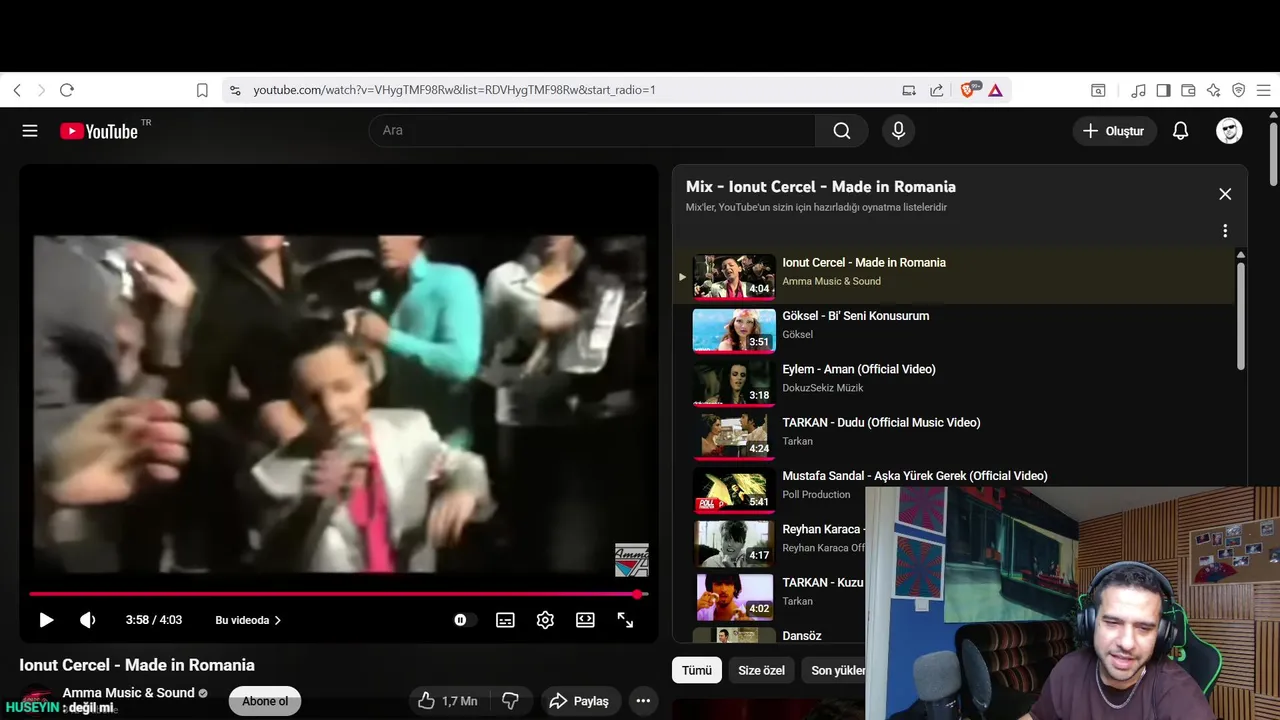
Task: Click the page vertical scrollbar
Action: click(1273, 153)
